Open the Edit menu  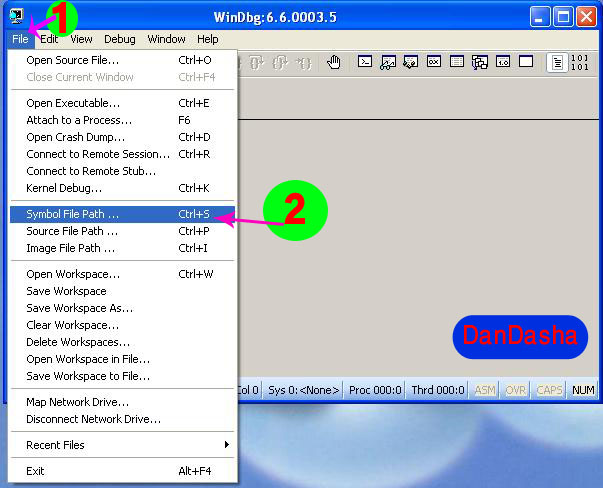point(49,39)
